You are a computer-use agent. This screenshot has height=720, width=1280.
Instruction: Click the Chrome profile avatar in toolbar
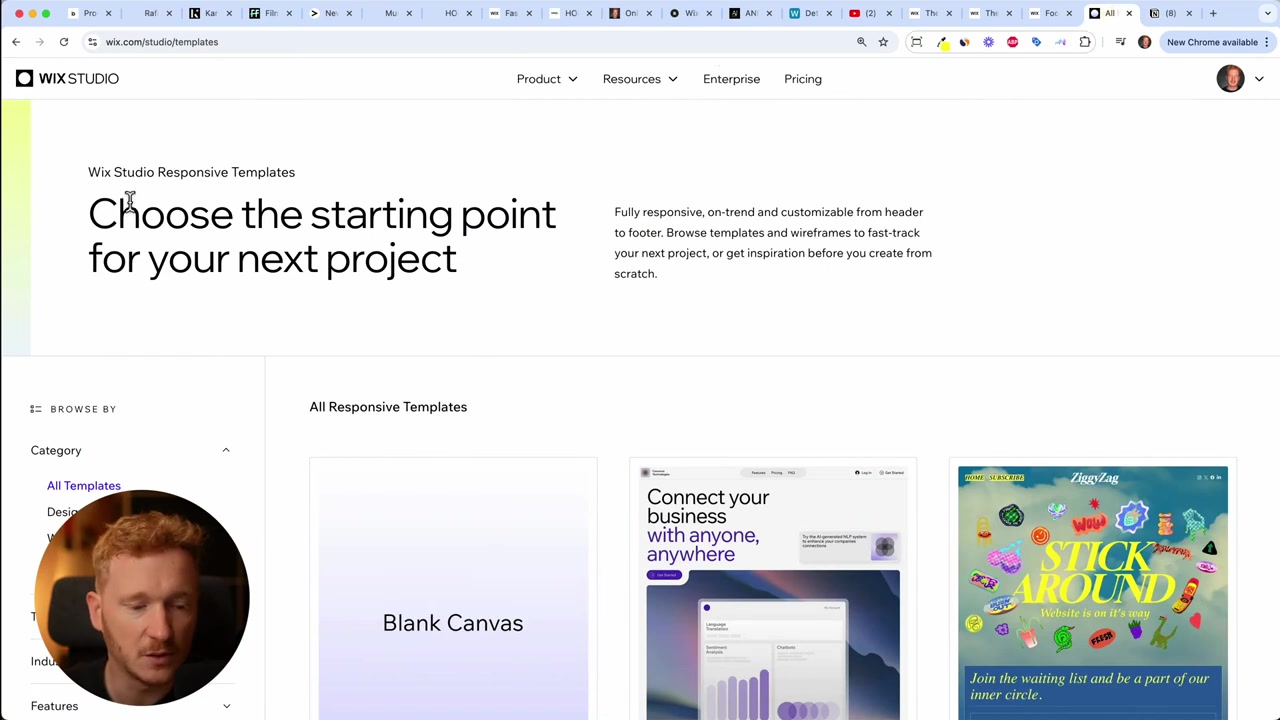(1145, 42)
